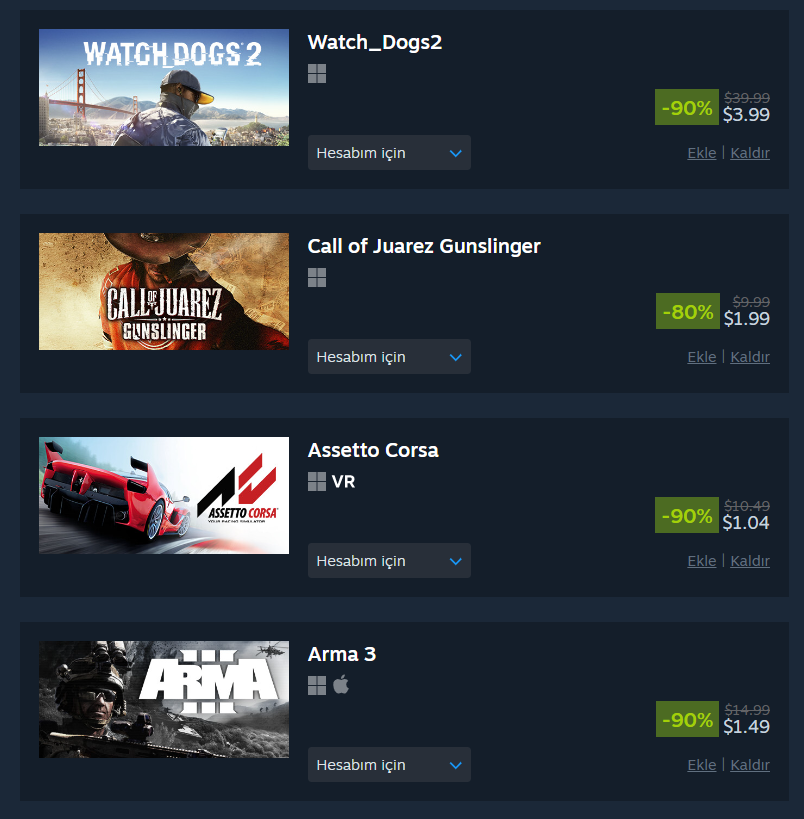Expand the Hesabım için dropdown for Assetto Corsa

[x=389, y=560]
